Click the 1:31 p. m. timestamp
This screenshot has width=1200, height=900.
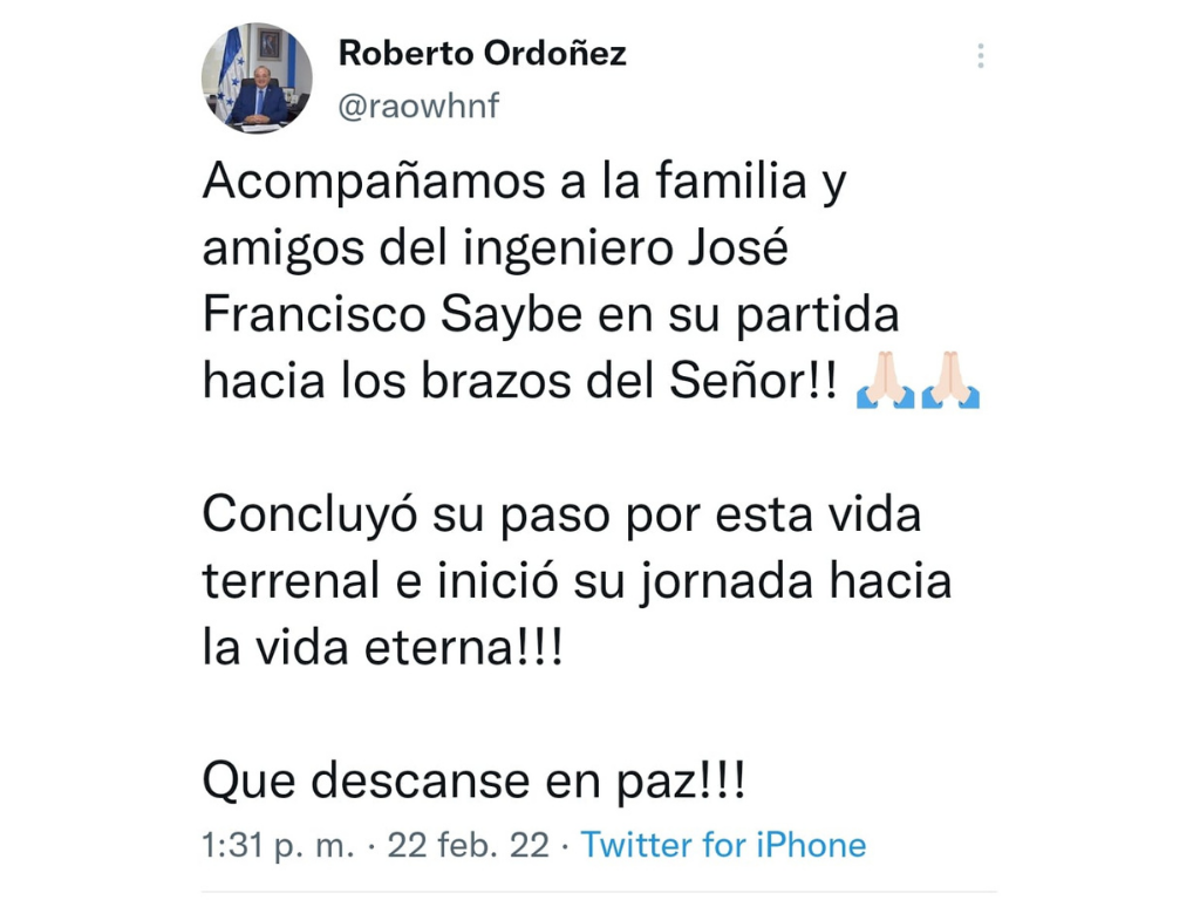pos(278,846)
